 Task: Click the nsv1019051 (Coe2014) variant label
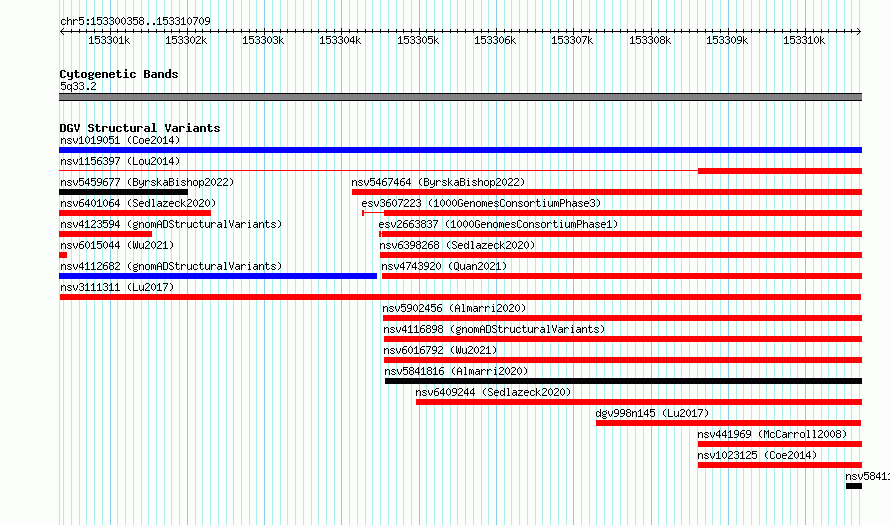(120, 140)
